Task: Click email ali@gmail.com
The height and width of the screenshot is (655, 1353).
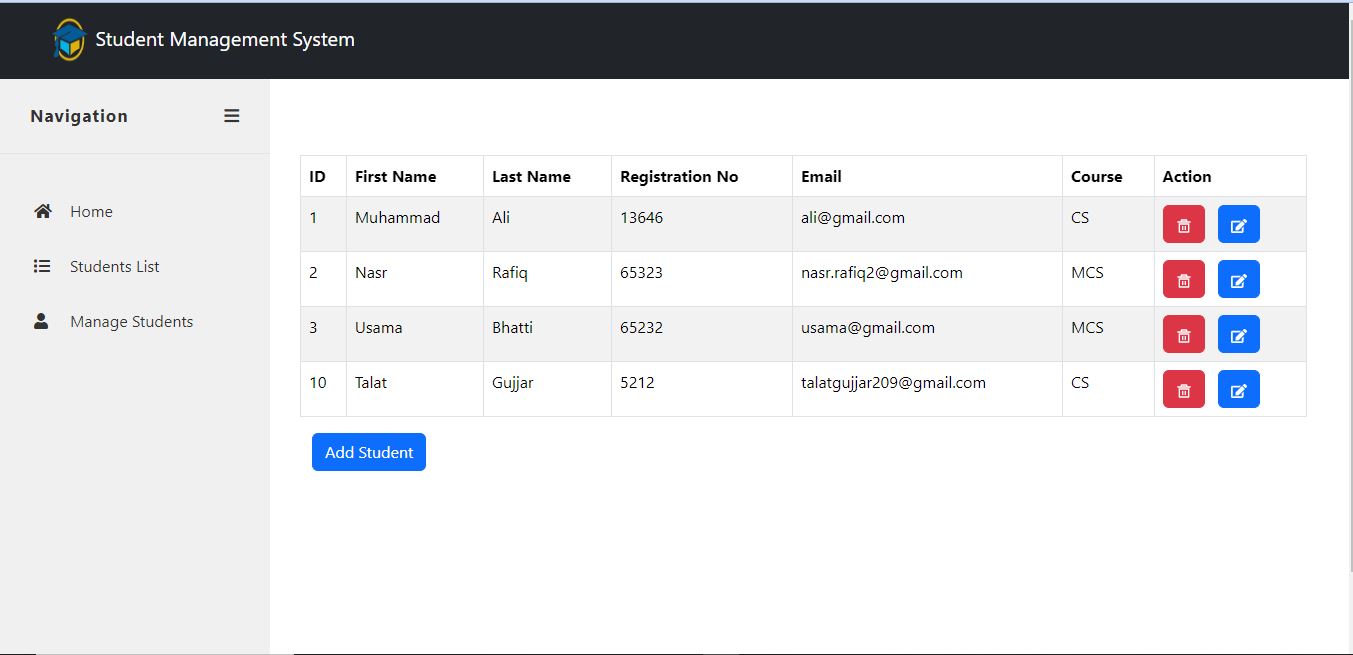Action: pyautogui.click(x=853, y=217)
